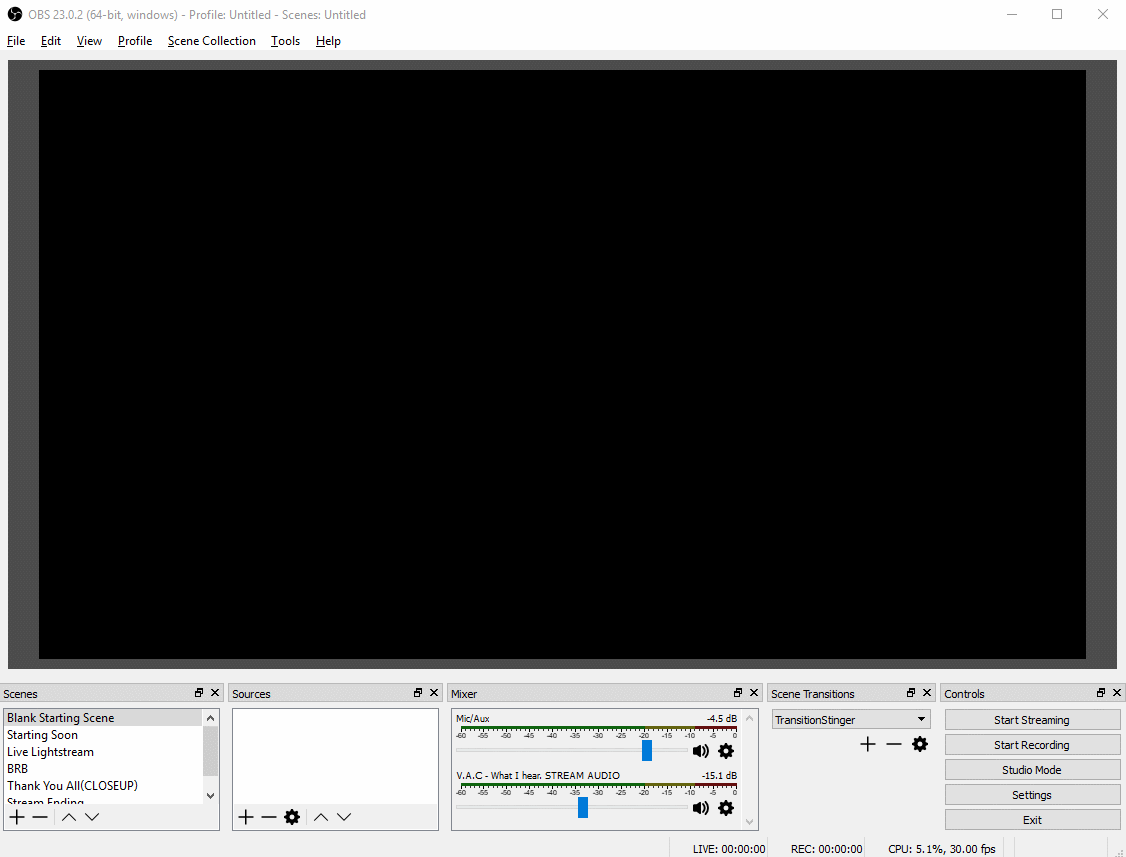Screen dimensions: 1126x857
Task: Open transition properties with the gear icon
Action: pos(920,744)
